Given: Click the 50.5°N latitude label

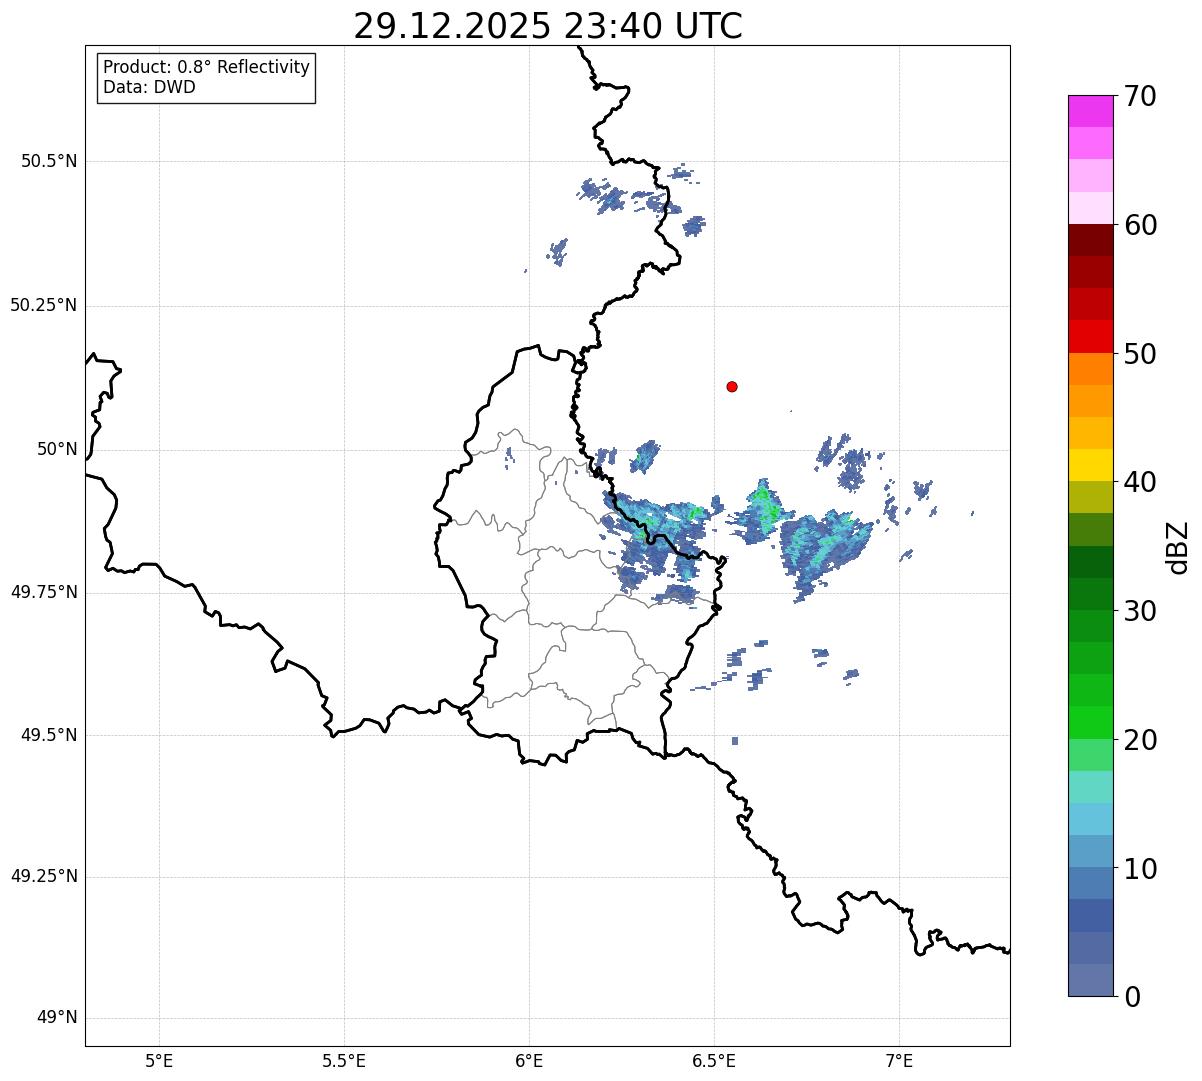Looking at the screenshot, I should click(x=49, y=161).
